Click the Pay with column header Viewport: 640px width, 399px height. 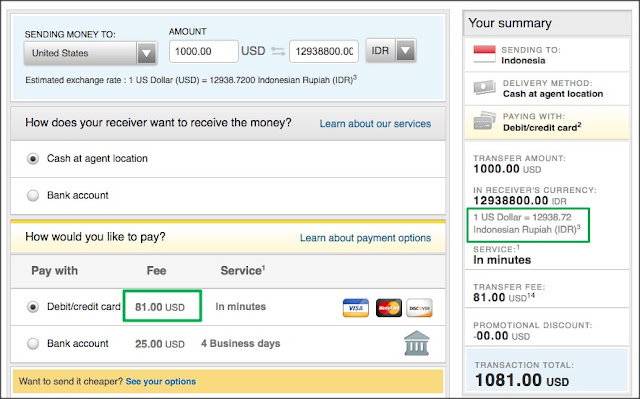click(54, 271)
